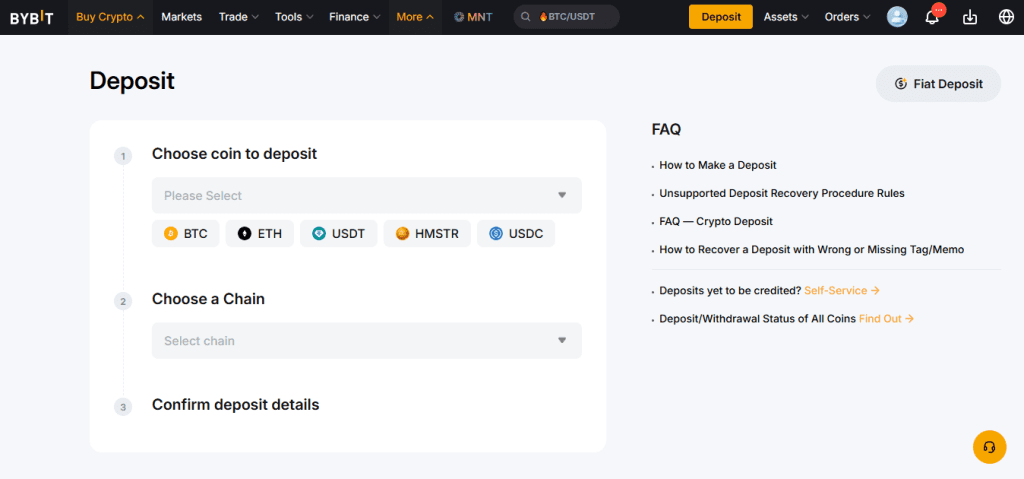Open the Buy Crypto menu
The width and height of the screenshot is (1024, 479).
point(110,17)
